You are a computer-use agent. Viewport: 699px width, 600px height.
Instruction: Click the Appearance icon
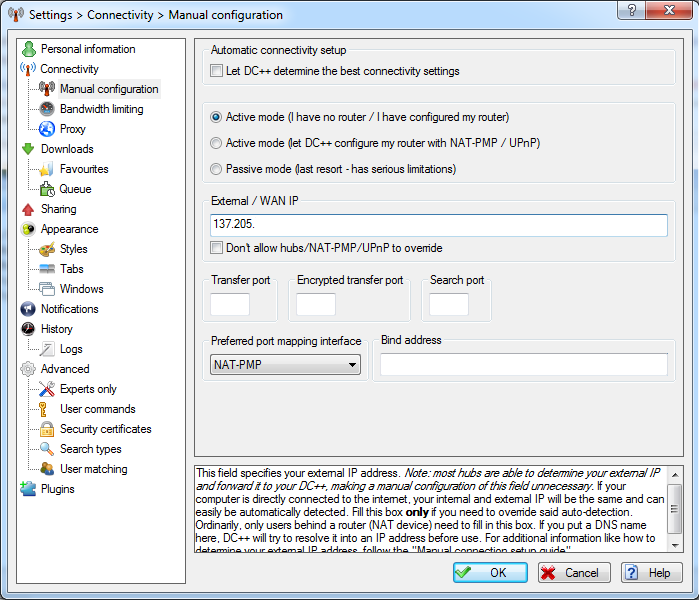pyautogui.click(x=28, y=229)
